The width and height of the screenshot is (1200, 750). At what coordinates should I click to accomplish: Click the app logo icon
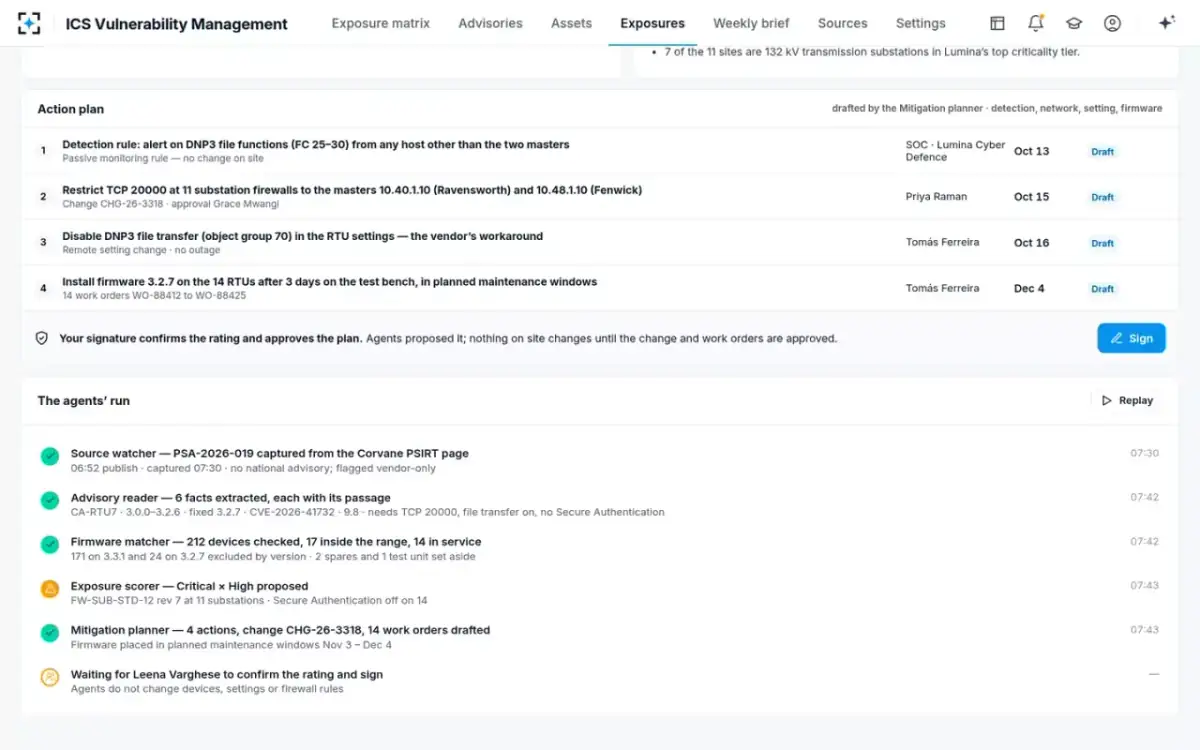pos(29,23)
